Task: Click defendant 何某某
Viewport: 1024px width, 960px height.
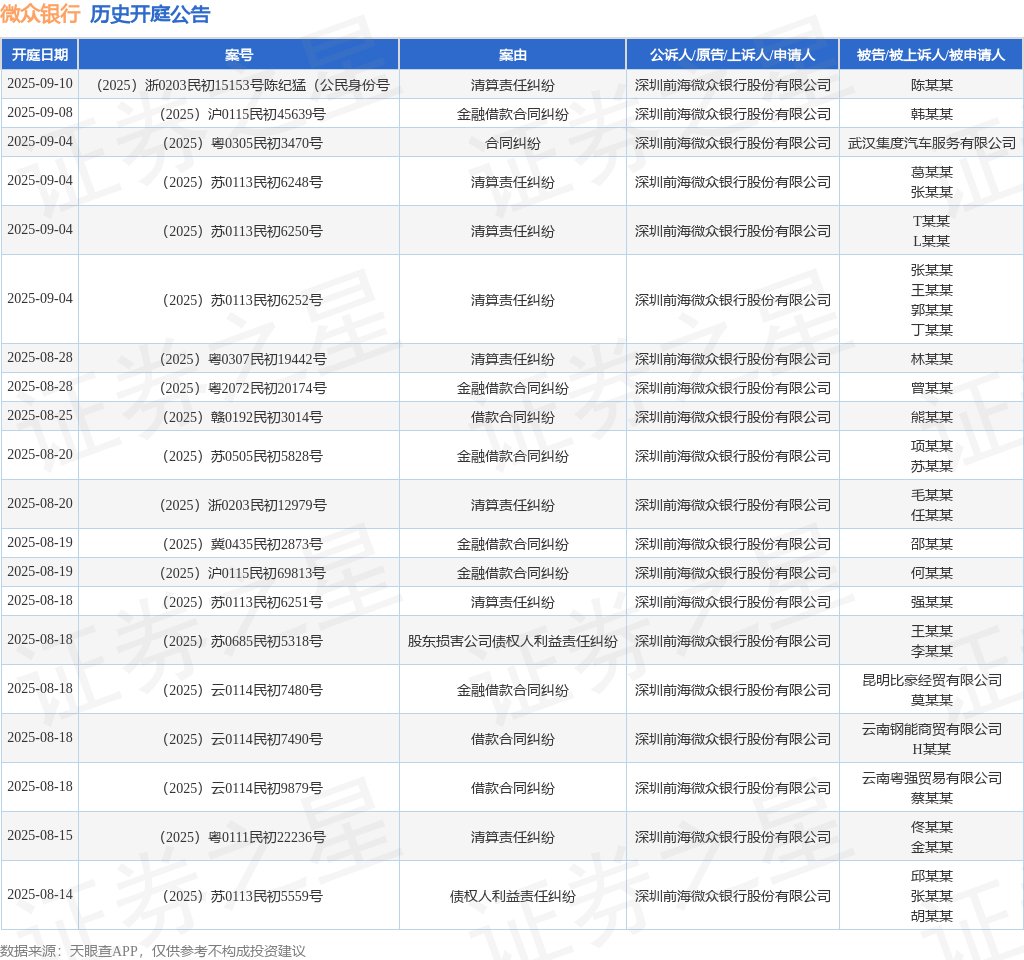Action: [932, 573]
